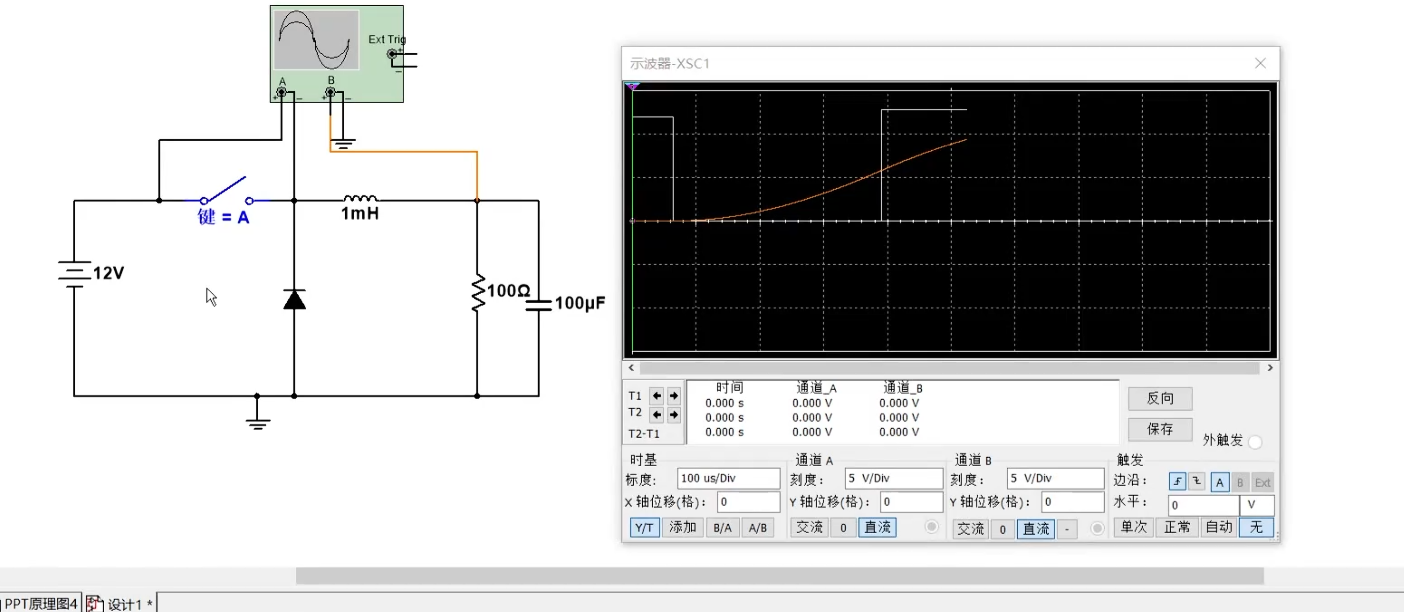Click the 保存 button

(x=1160, y=429)
